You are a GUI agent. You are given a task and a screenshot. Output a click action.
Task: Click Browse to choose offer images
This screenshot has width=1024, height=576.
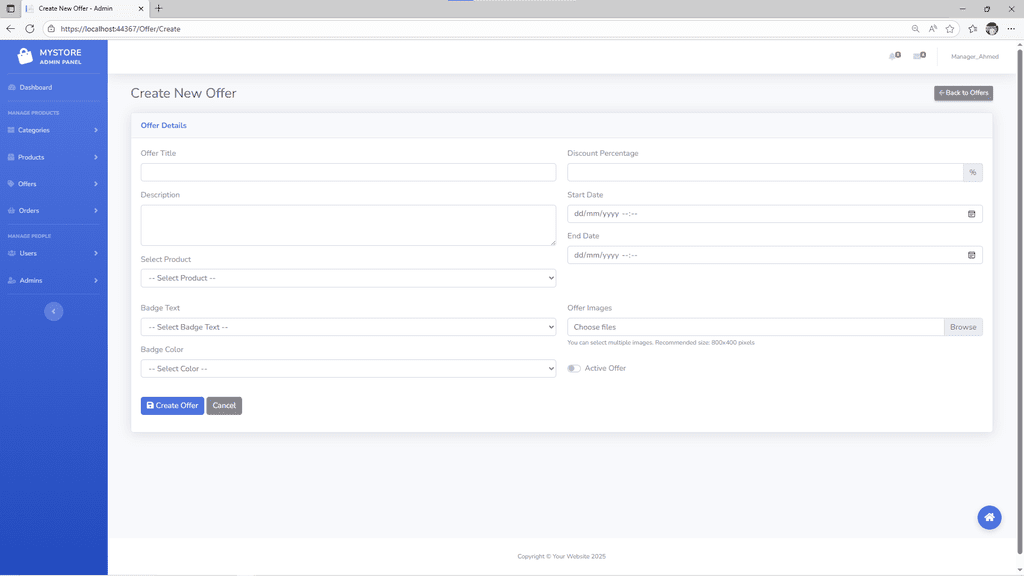click(963, 327)
